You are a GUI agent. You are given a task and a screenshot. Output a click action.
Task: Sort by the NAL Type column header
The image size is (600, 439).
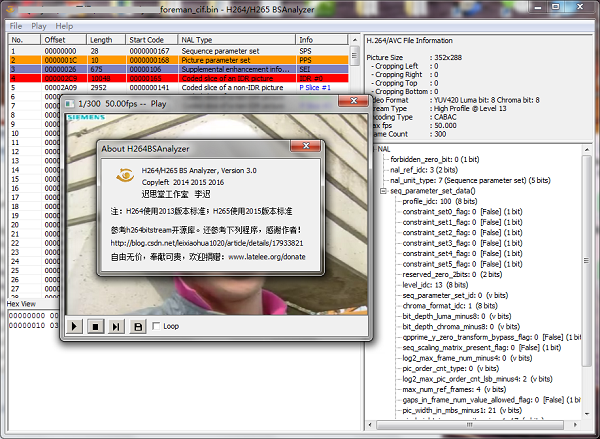(237, 40)
